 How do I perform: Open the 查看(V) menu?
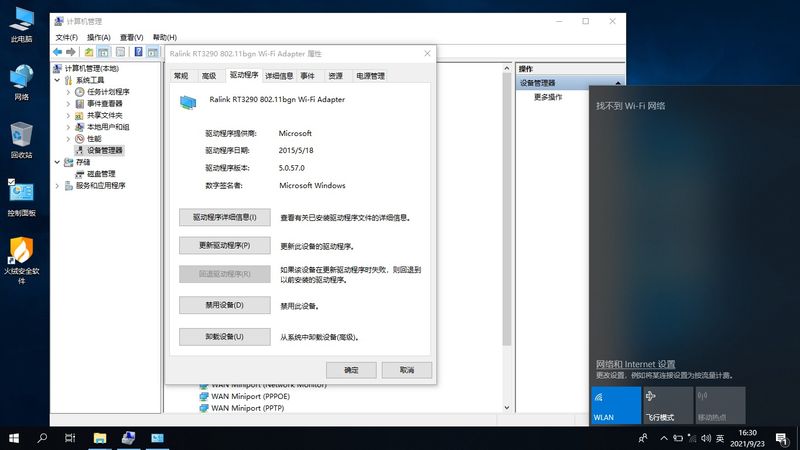[x=131, y=37]
